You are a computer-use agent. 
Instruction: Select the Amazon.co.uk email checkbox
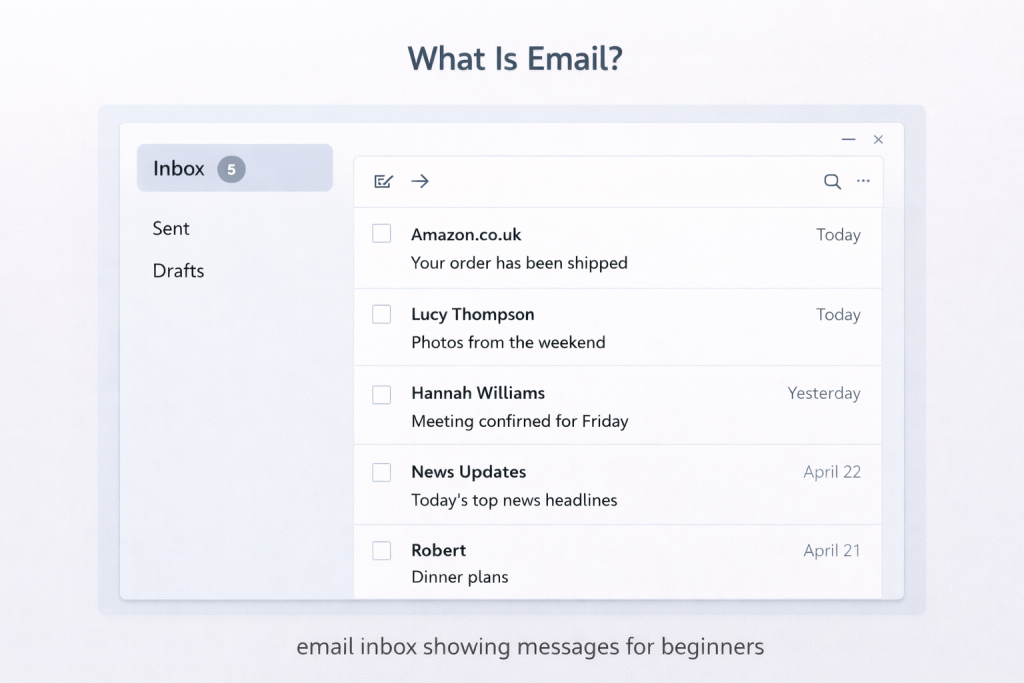pyautogui.click(x=381, y=234)
